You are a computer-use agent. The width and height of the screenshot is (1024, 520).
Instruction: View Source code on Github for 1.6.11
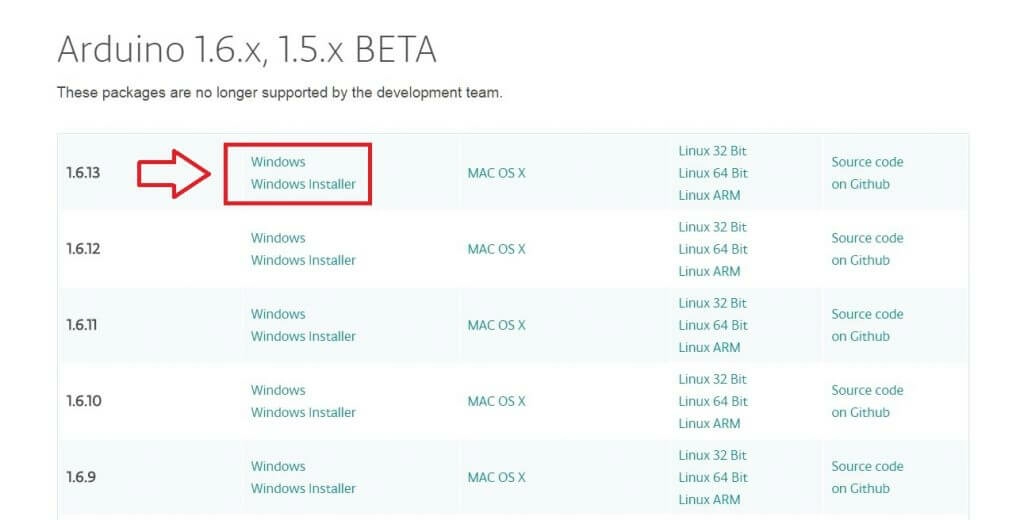click(866, 325)
